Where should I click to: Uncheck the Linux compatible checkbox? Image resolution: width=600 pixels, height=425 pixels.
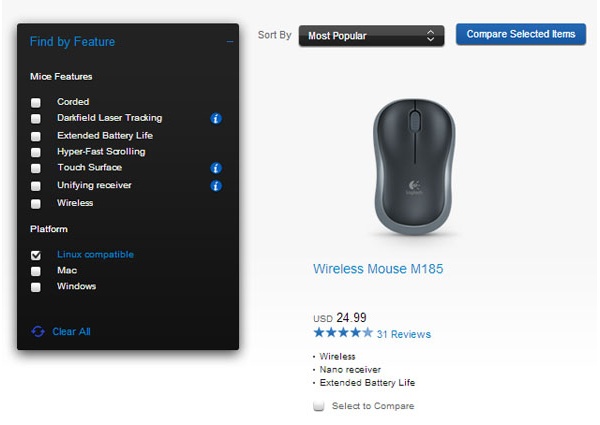(36, 255)
